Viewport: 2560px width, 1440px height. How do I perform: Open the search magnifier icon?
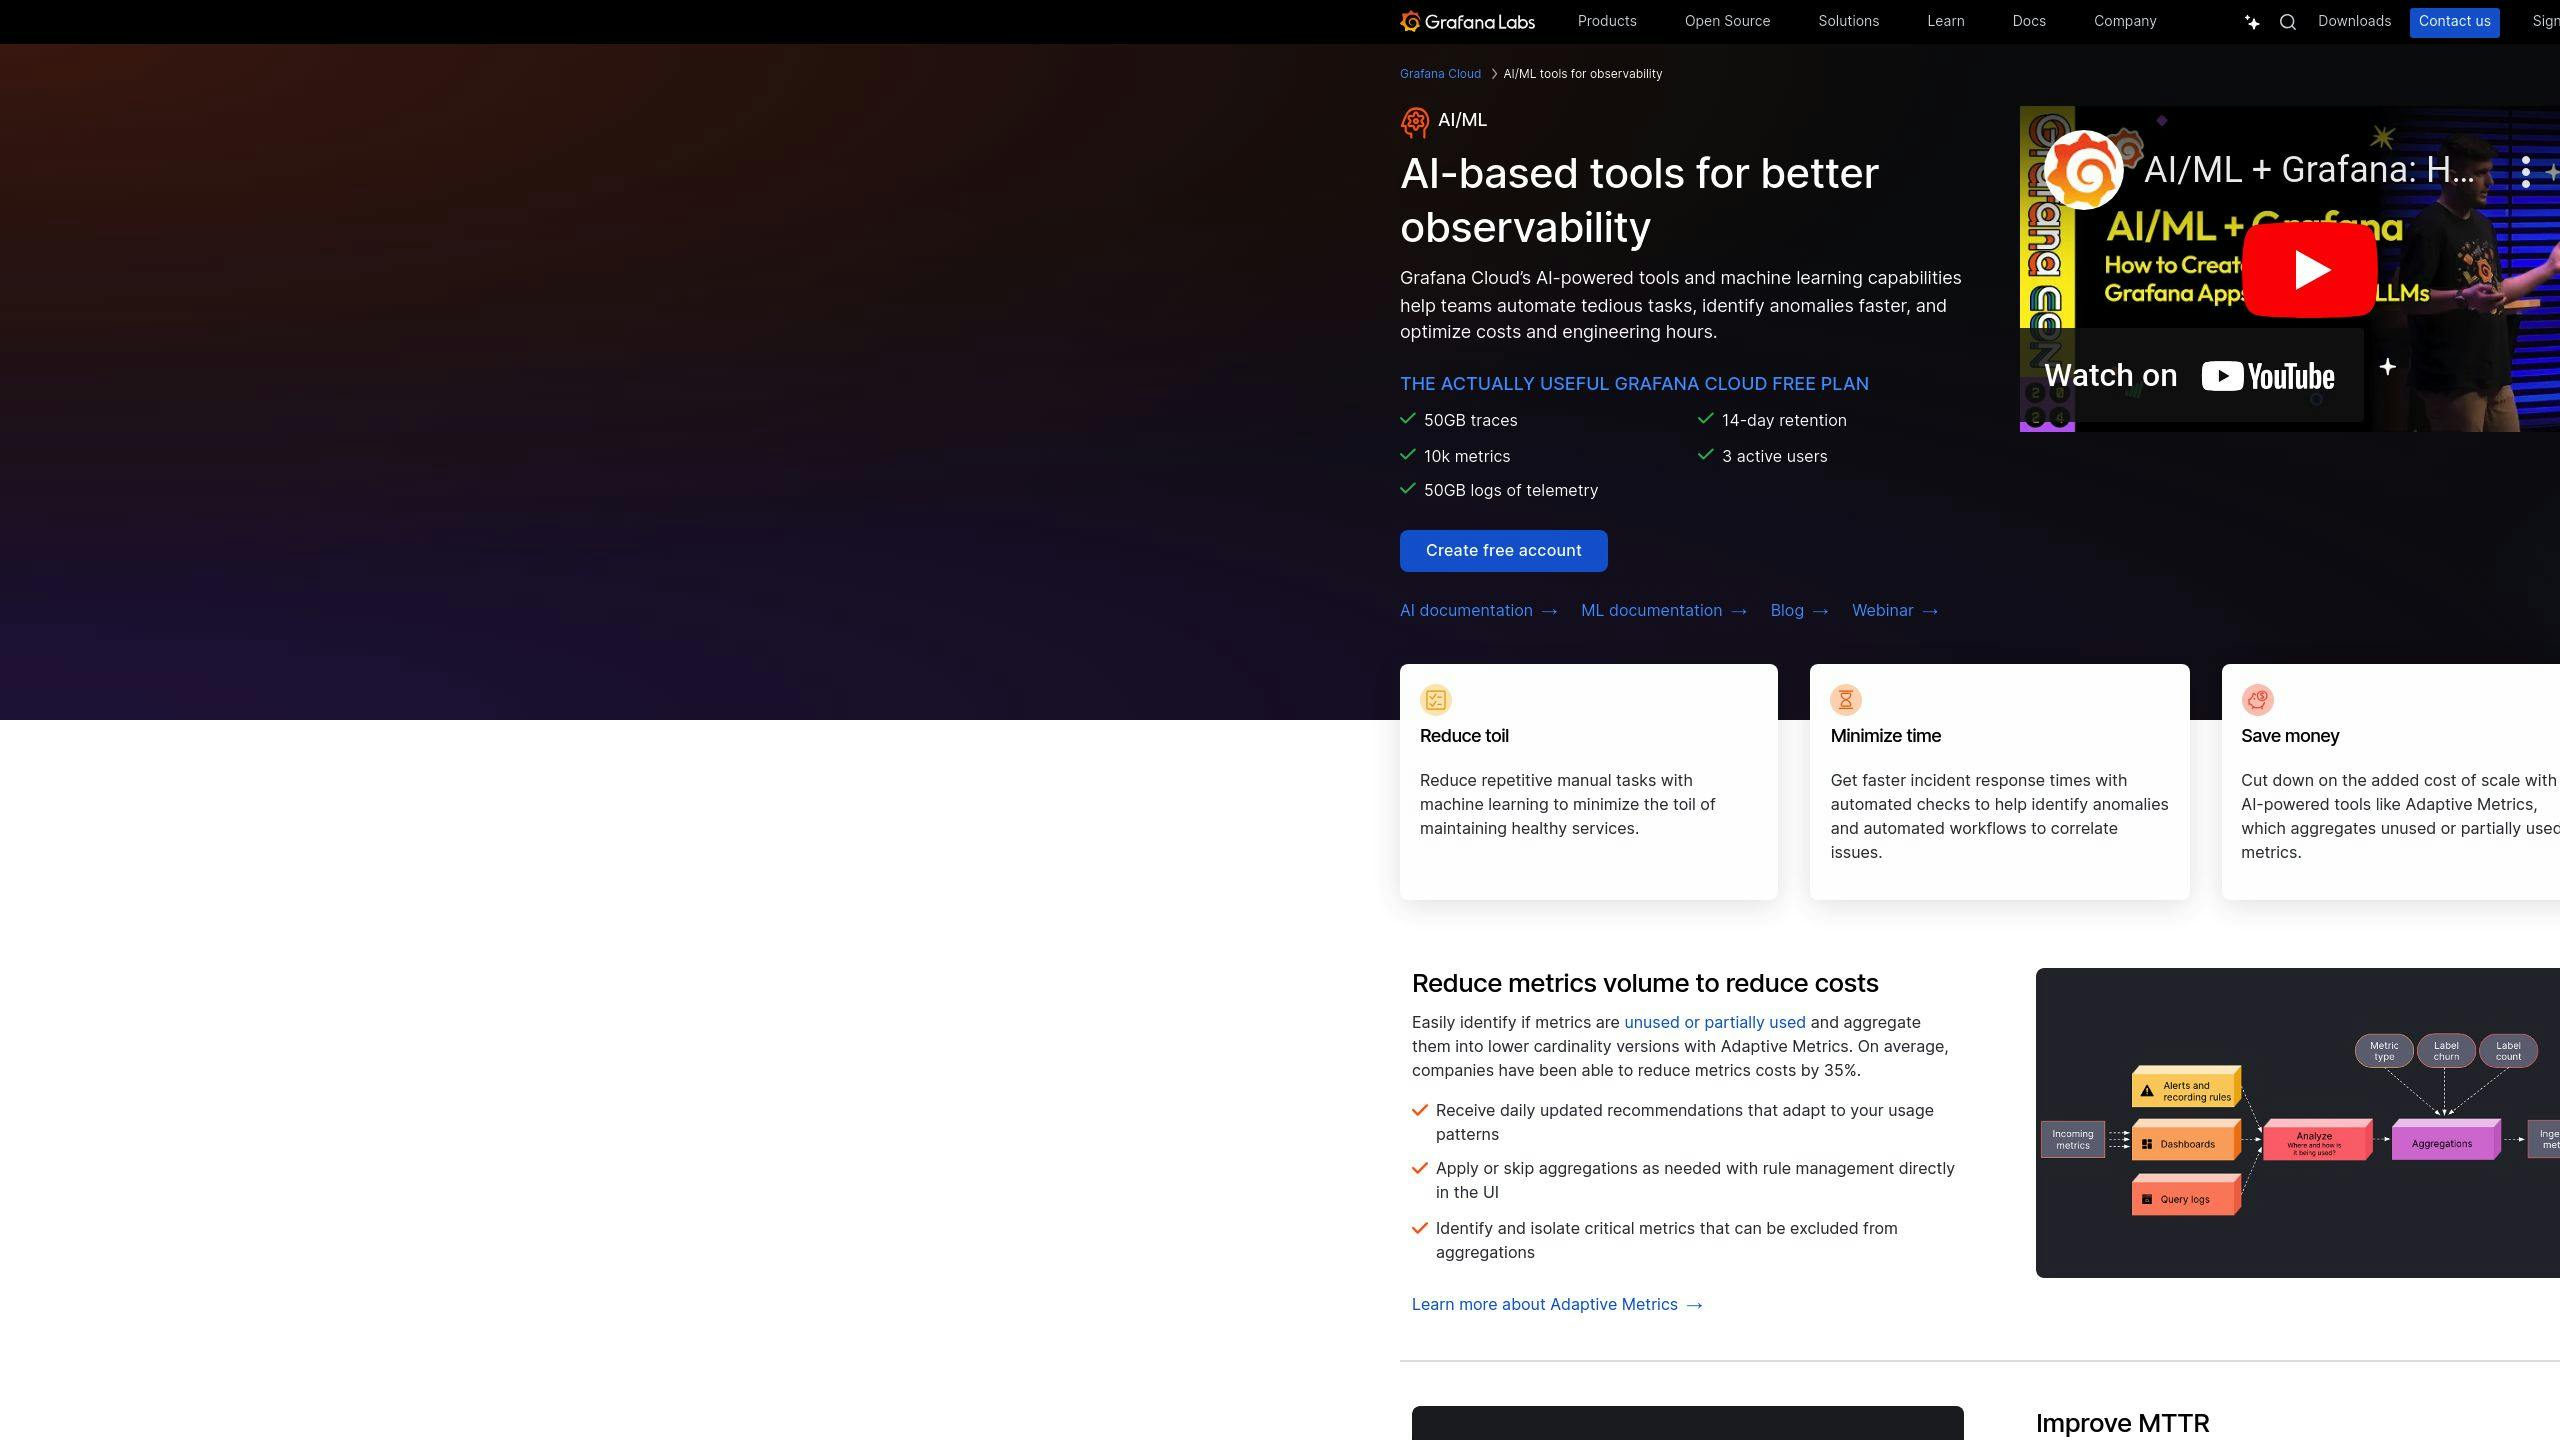2288,22
